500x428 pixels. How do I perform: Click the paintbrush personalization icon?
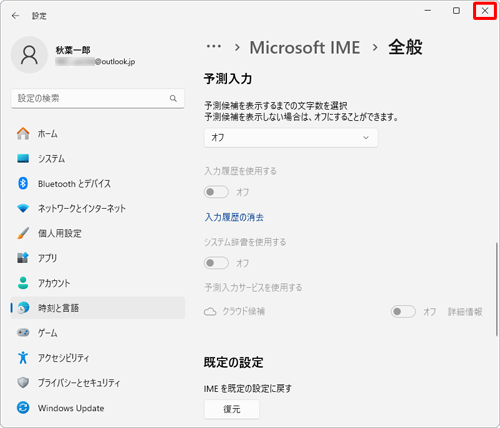point(23,233)
